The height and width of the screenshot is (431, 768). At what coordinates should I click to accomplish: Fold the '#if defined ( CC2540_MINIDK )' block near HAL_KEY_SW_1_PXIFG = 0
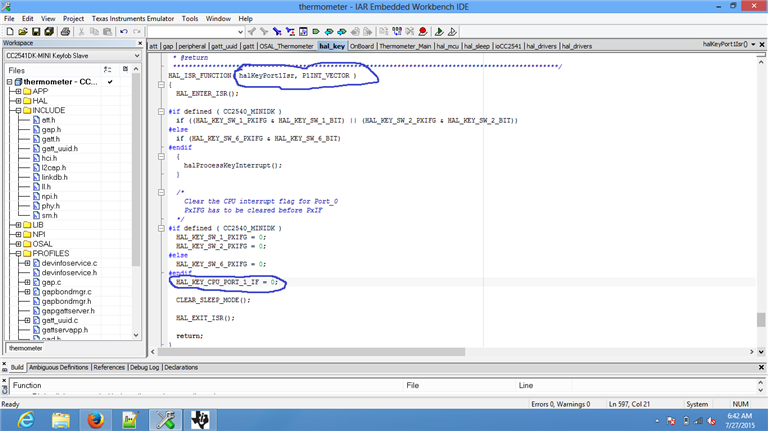161,228
